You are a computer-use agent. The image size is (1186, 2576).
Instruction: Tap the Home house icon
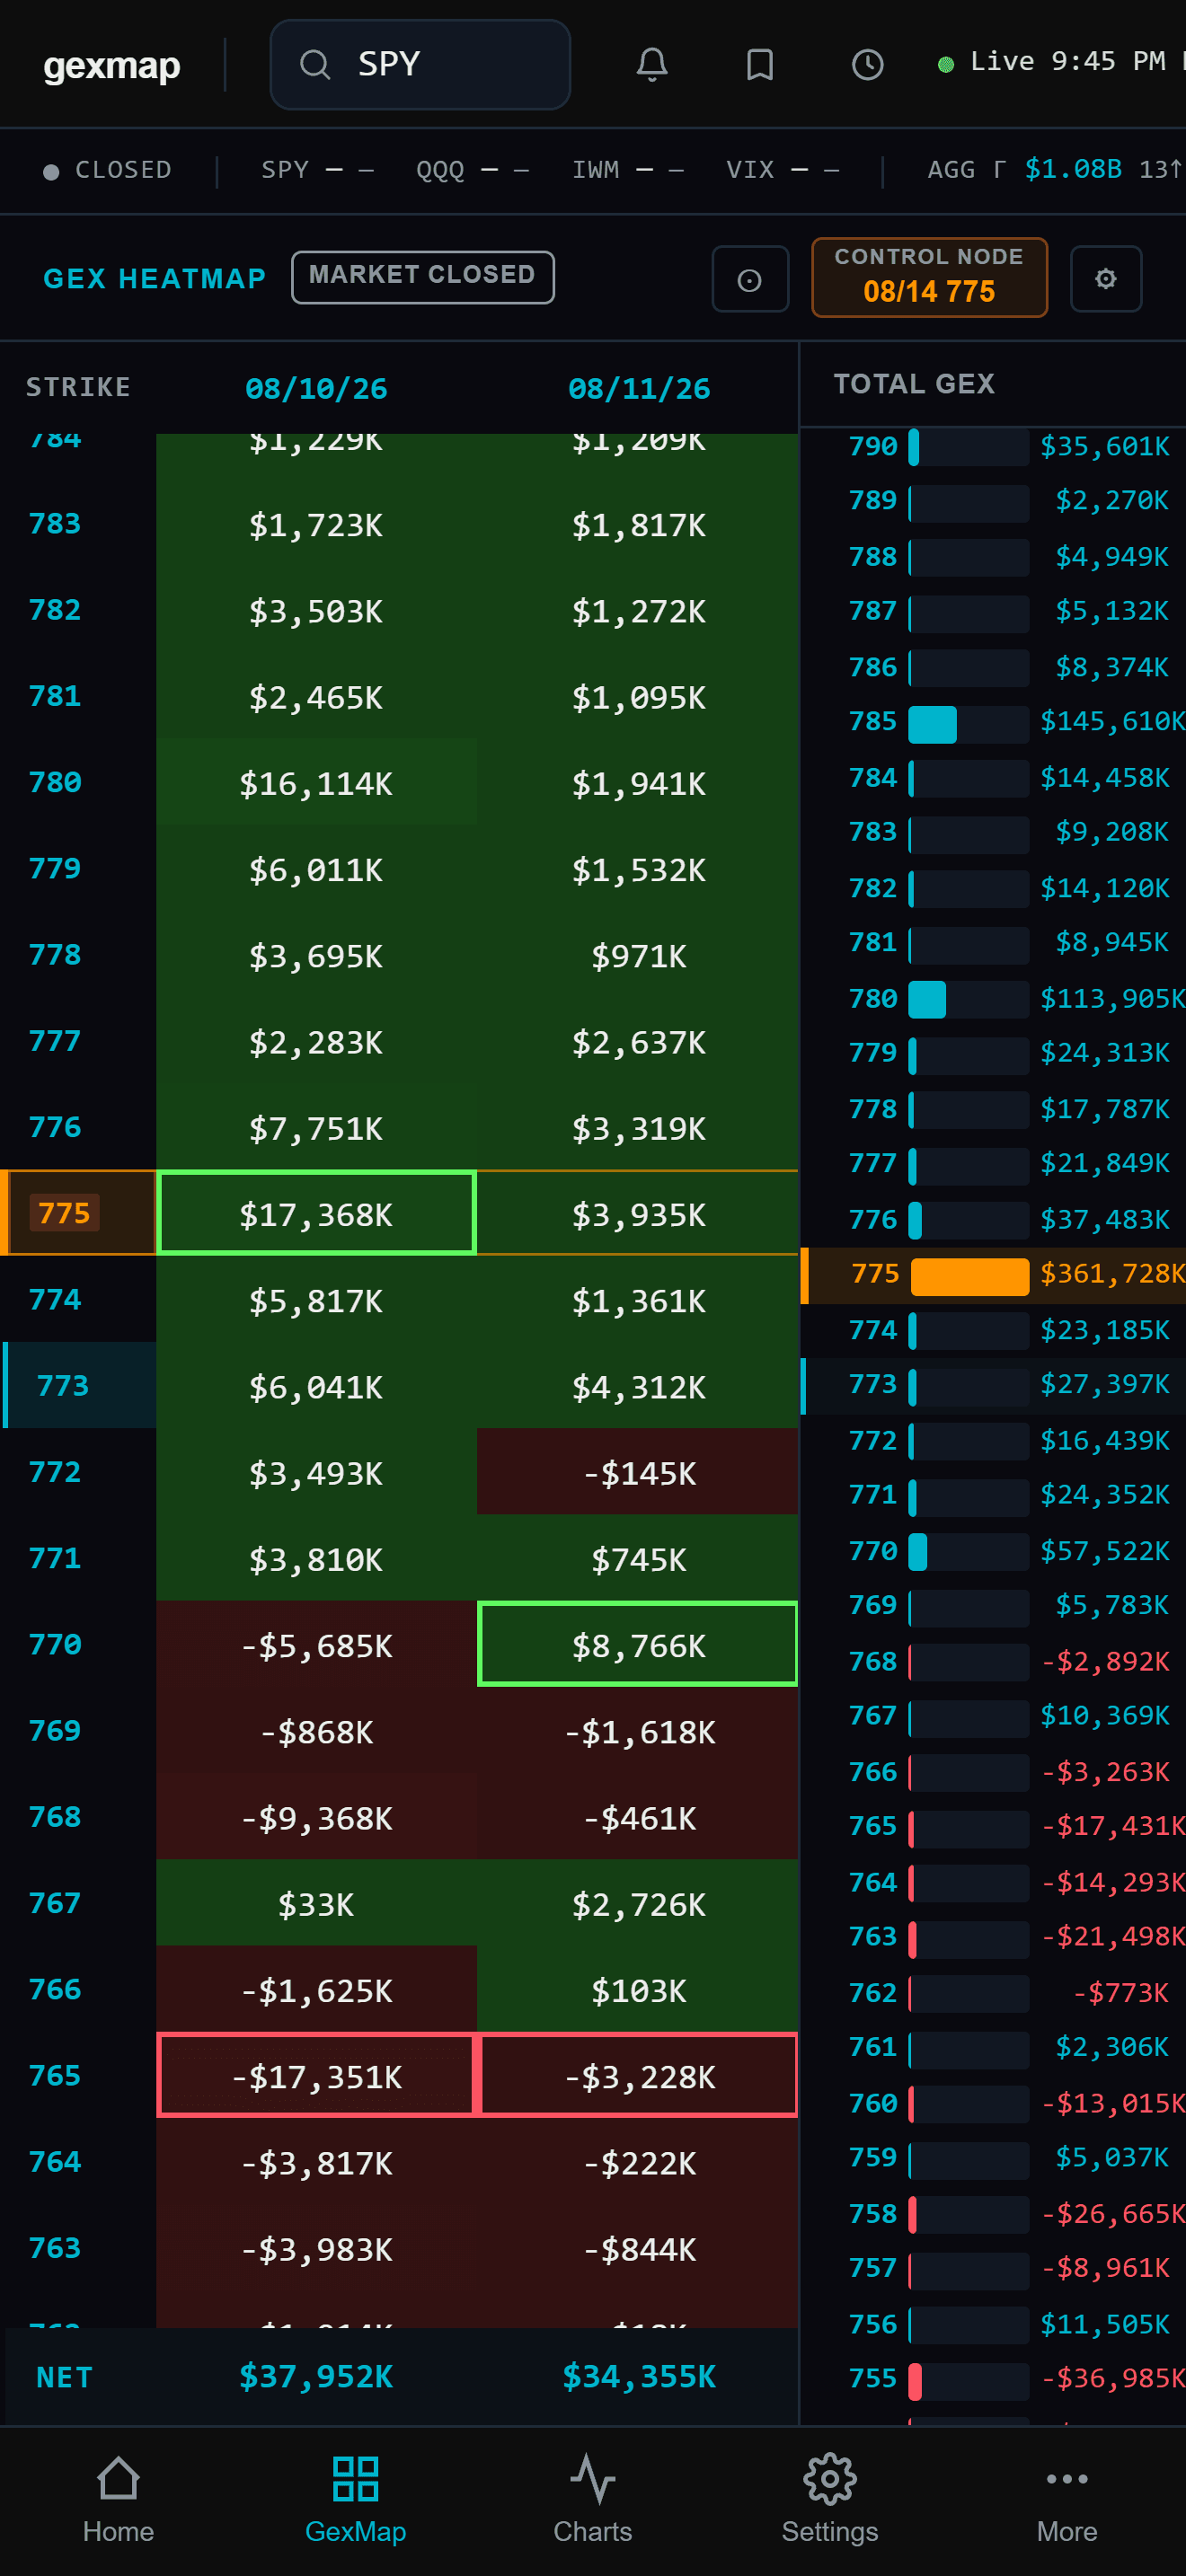pos(118,2480)
